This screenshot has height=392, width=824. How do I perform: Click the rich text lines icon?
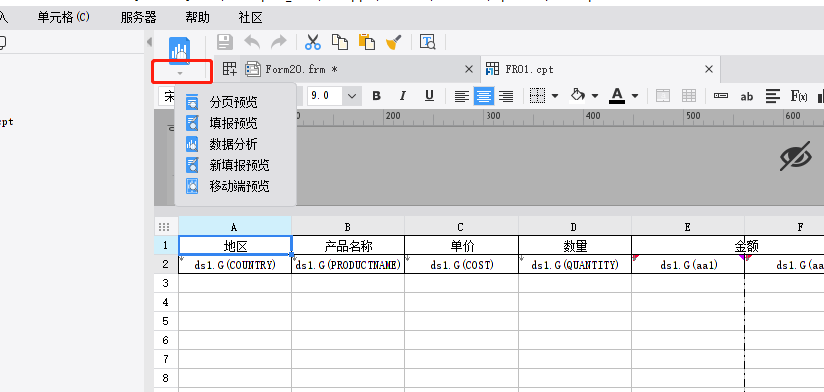[772, 96]
